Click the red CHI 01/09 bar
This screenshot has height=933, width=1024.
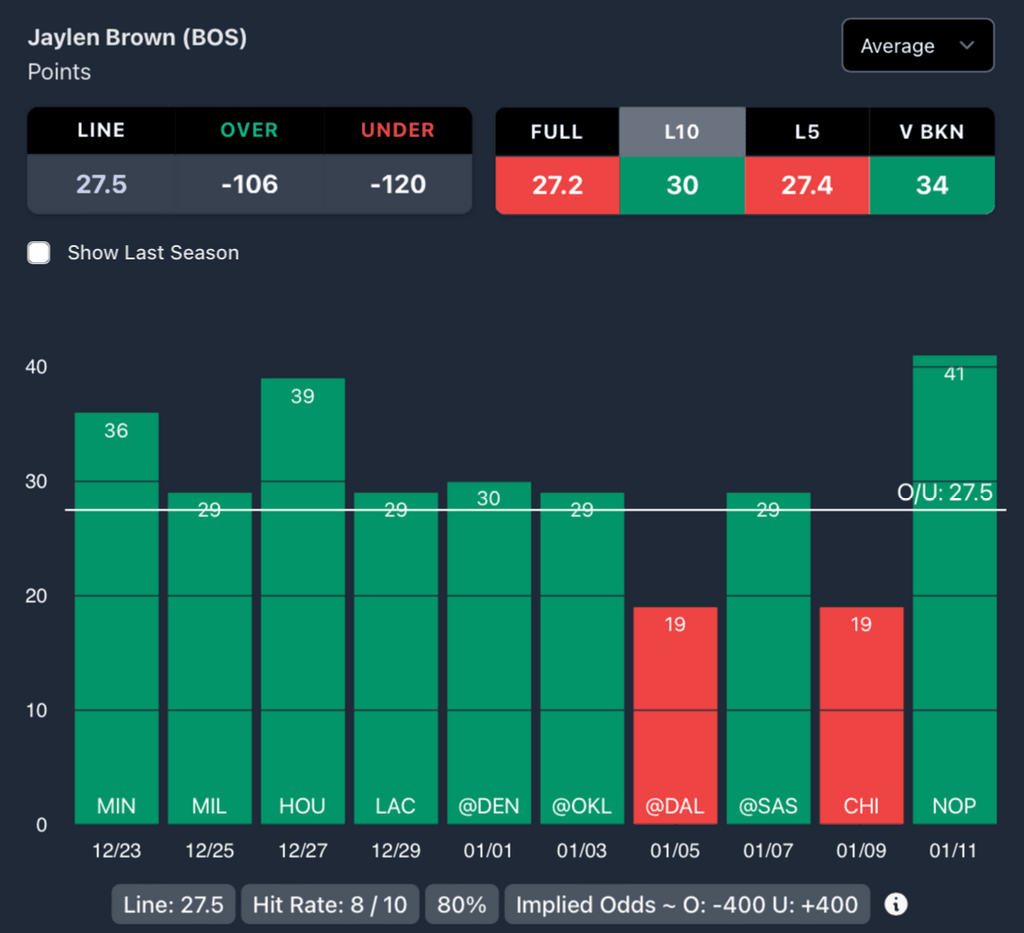pos(861,716)
